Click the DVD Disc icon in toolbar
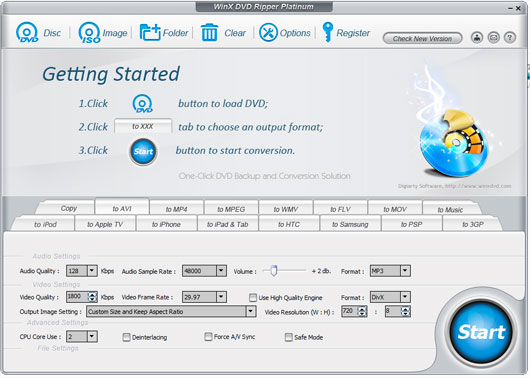530x378 pixels. pos(27,32)
